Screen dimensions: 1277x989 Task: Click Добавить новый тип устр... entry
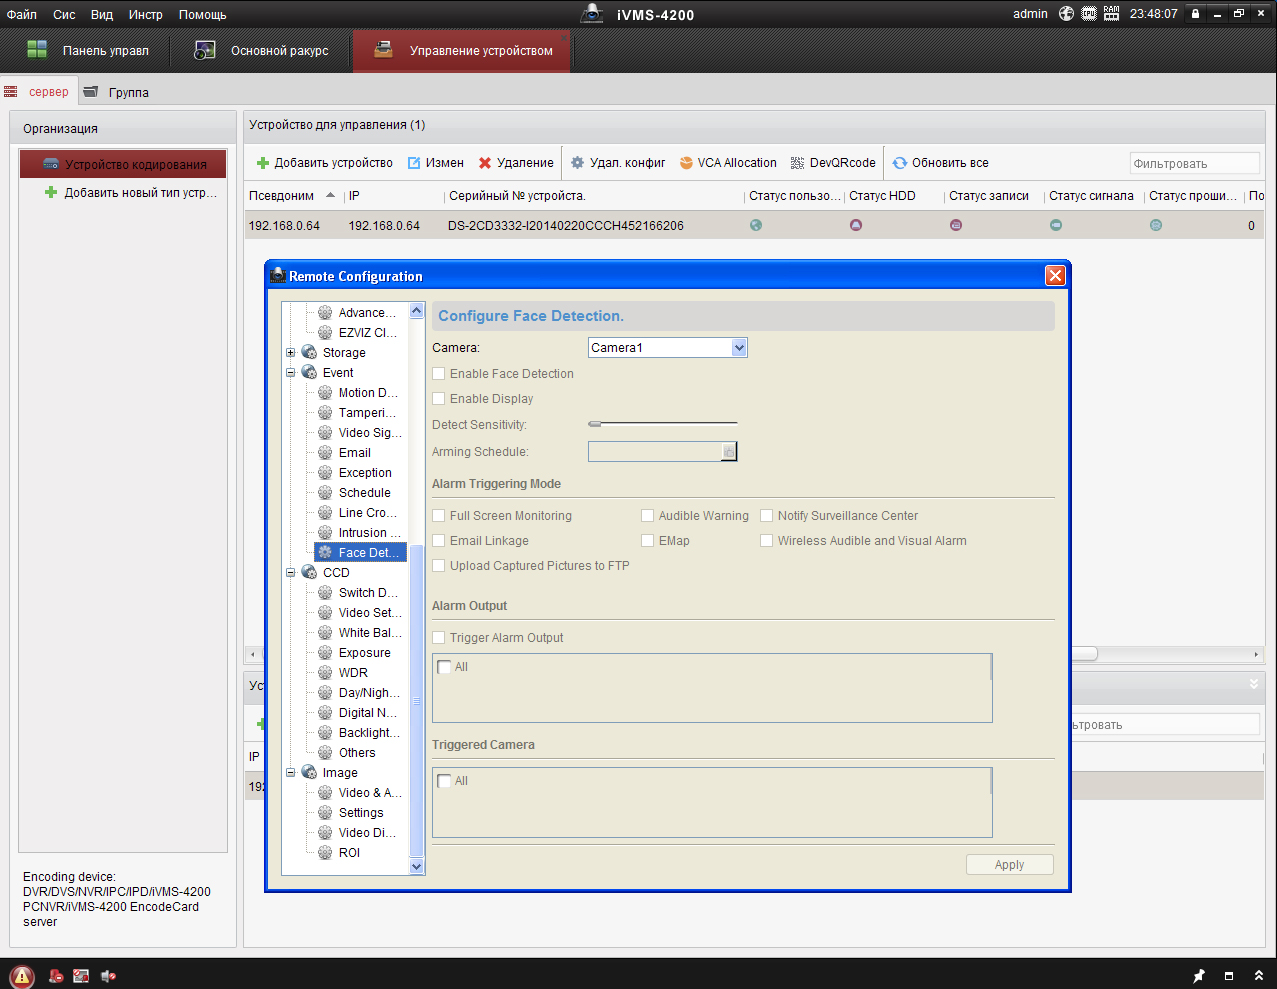coord(131,193)
